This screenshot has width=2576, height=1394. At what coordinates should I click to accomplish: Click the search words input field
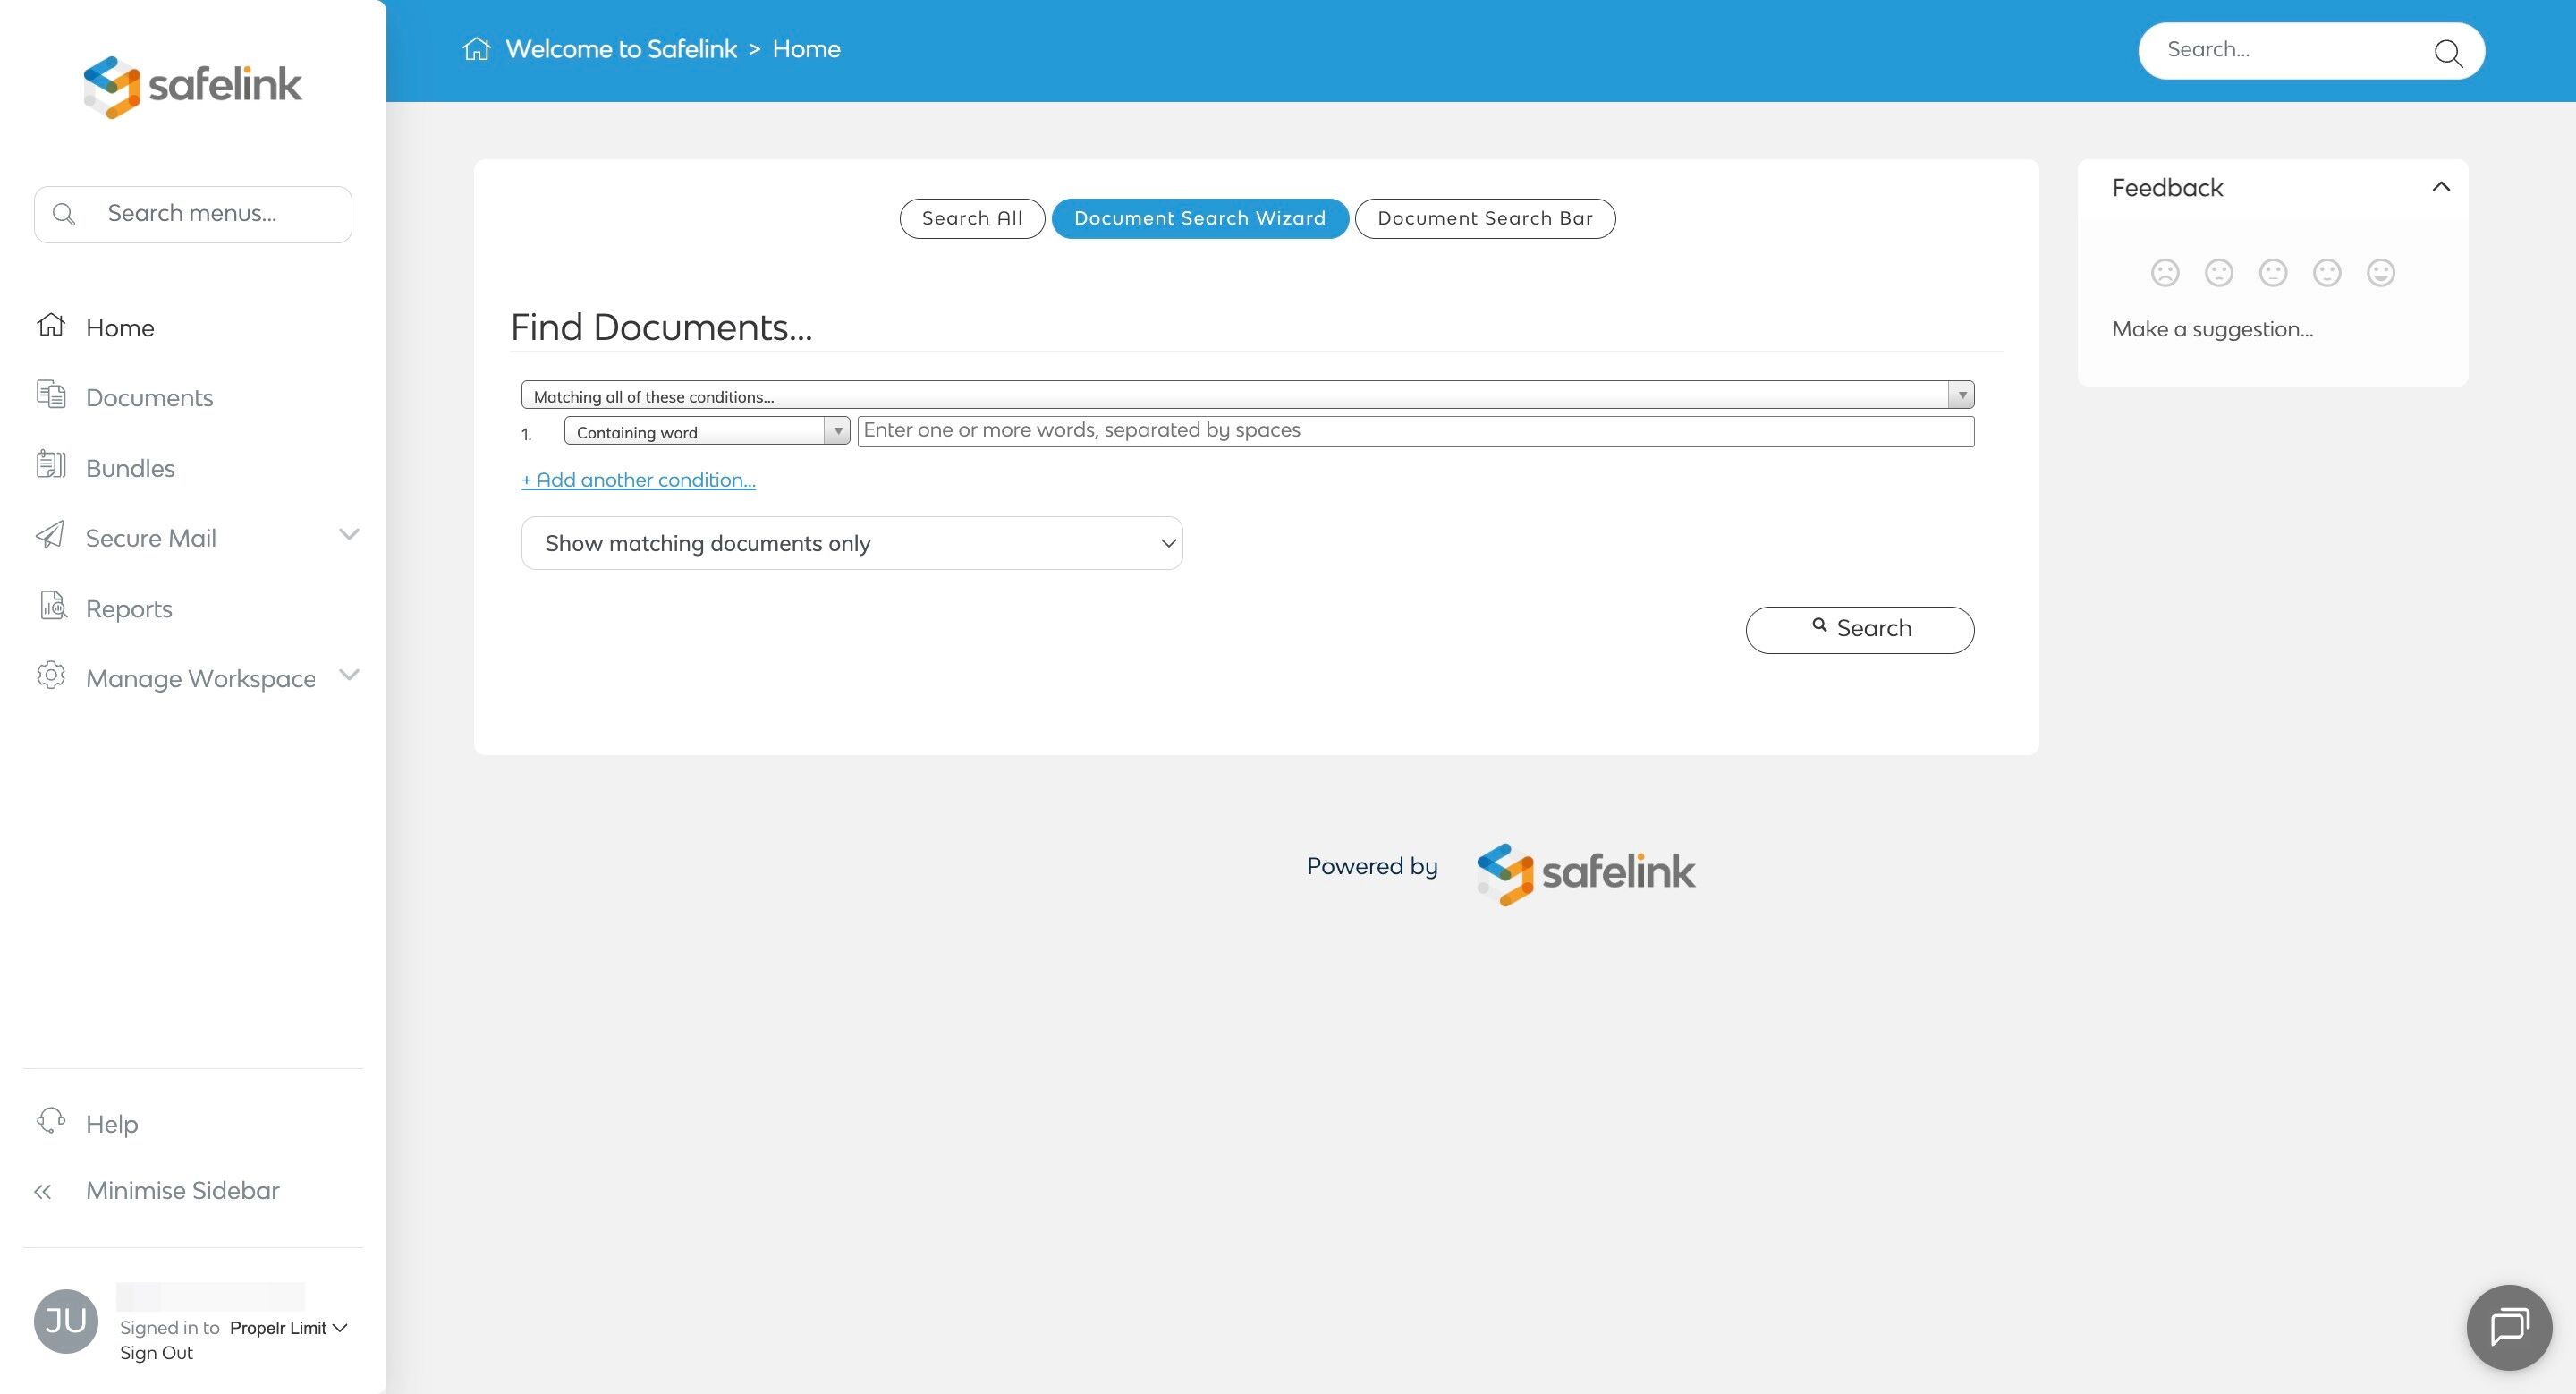[1414, 431]
